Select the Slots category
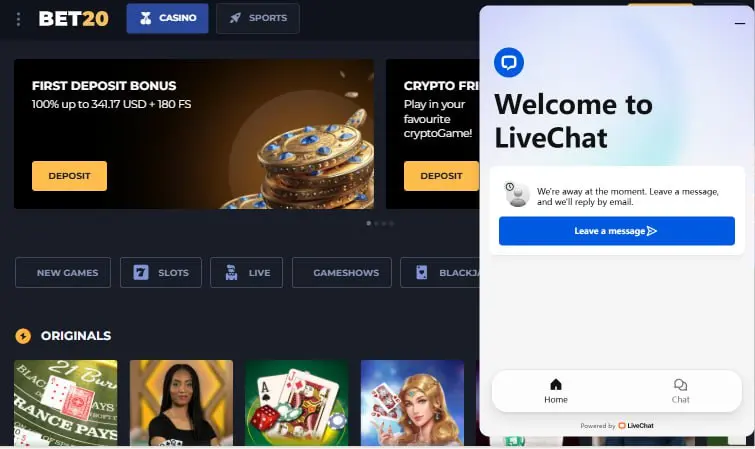Viewport: 755px width, 449px height. (161, 273)
